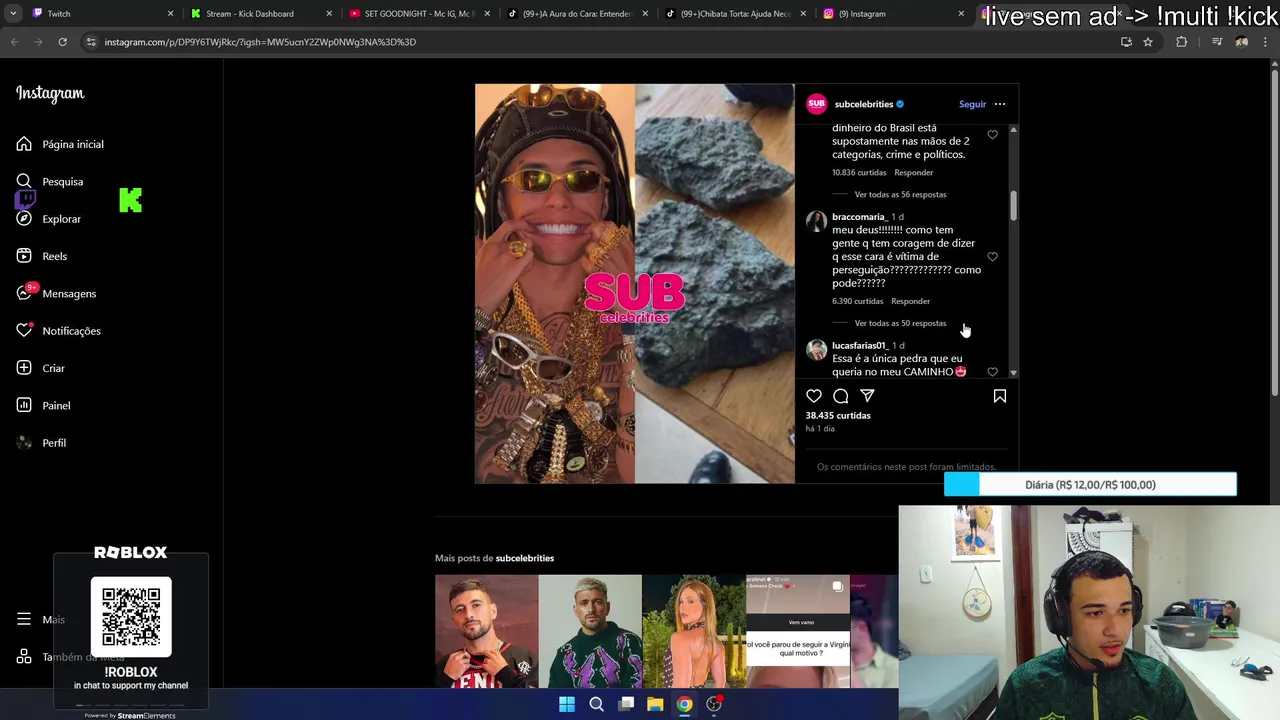Open Perfil avatar in sidebar
Screen dimensions: 1280x720
point(24,442)
